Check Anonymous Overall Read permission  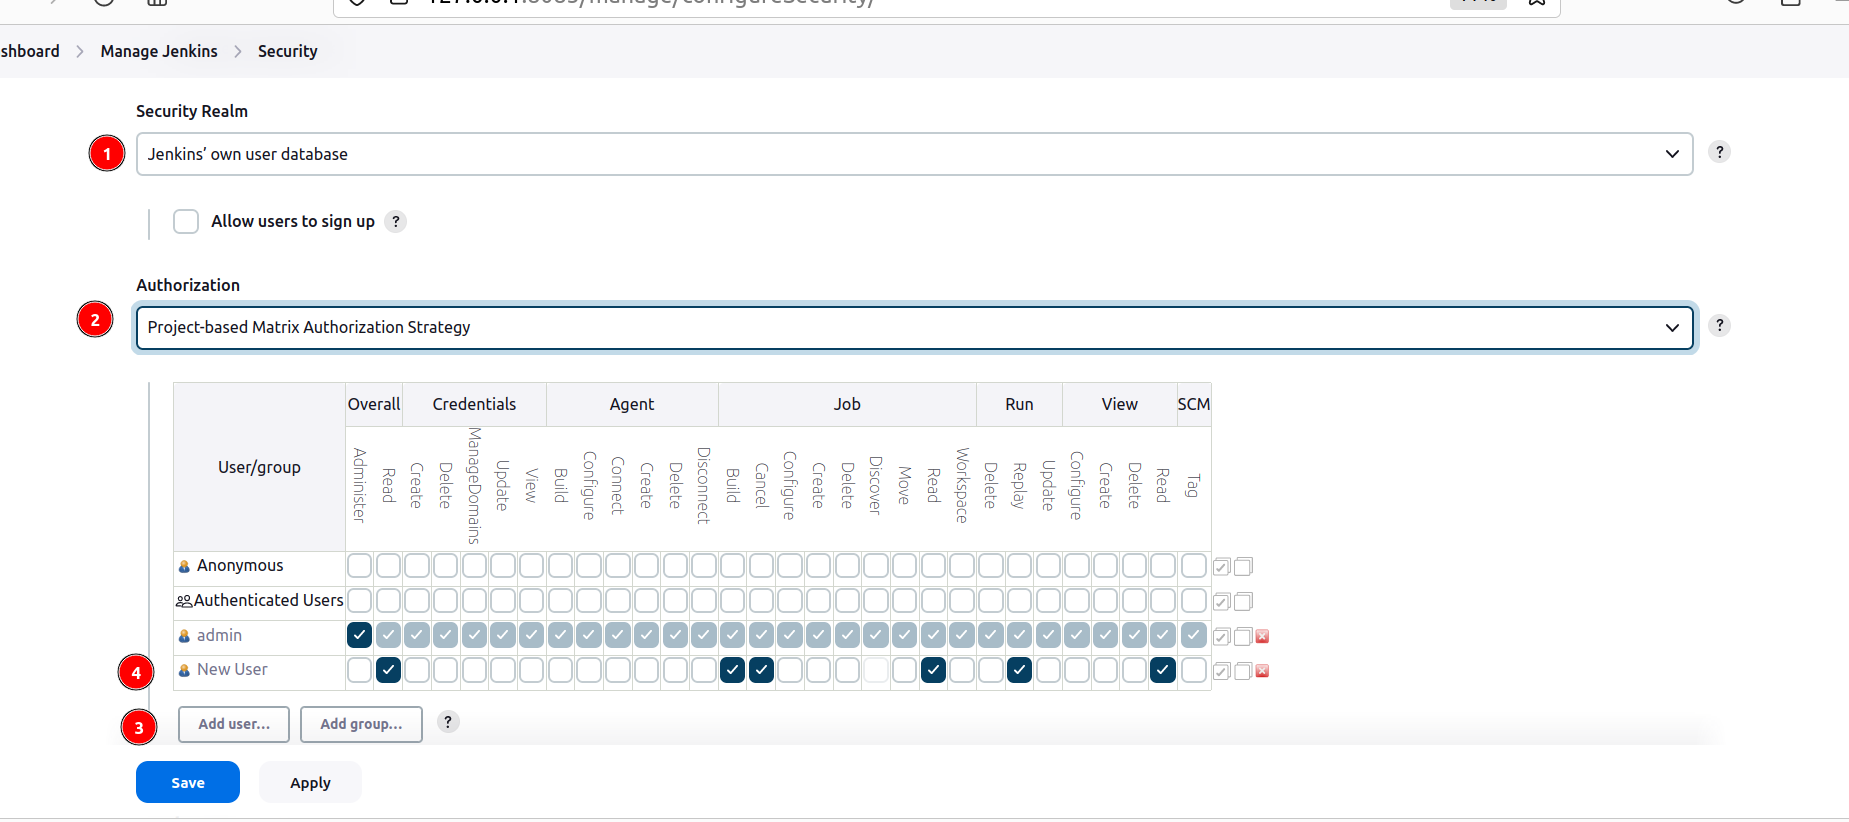388,566
